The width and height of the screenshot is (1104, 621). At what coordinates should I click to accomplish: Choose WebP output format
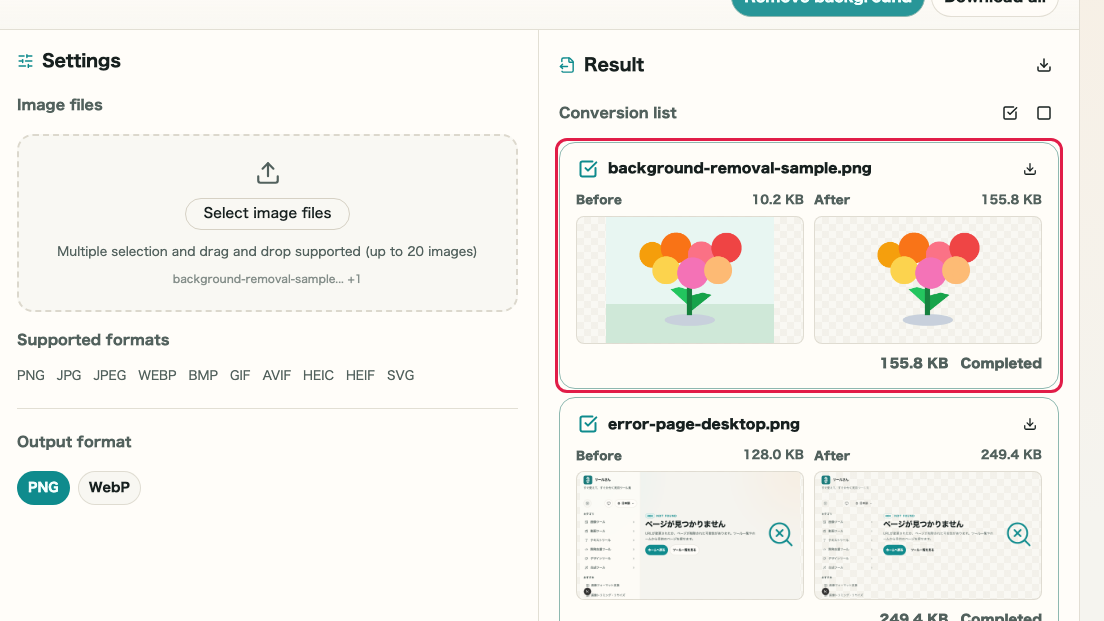click(x=109, y=487)
